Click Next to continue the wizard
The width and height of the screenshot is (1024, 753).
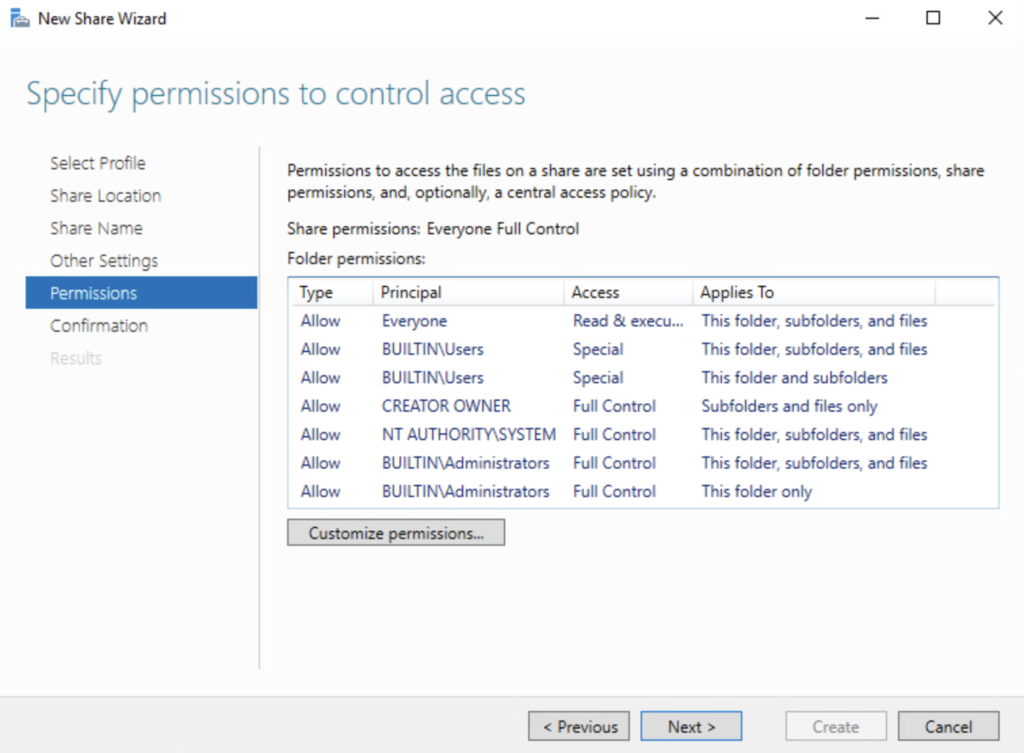[691, 727]
